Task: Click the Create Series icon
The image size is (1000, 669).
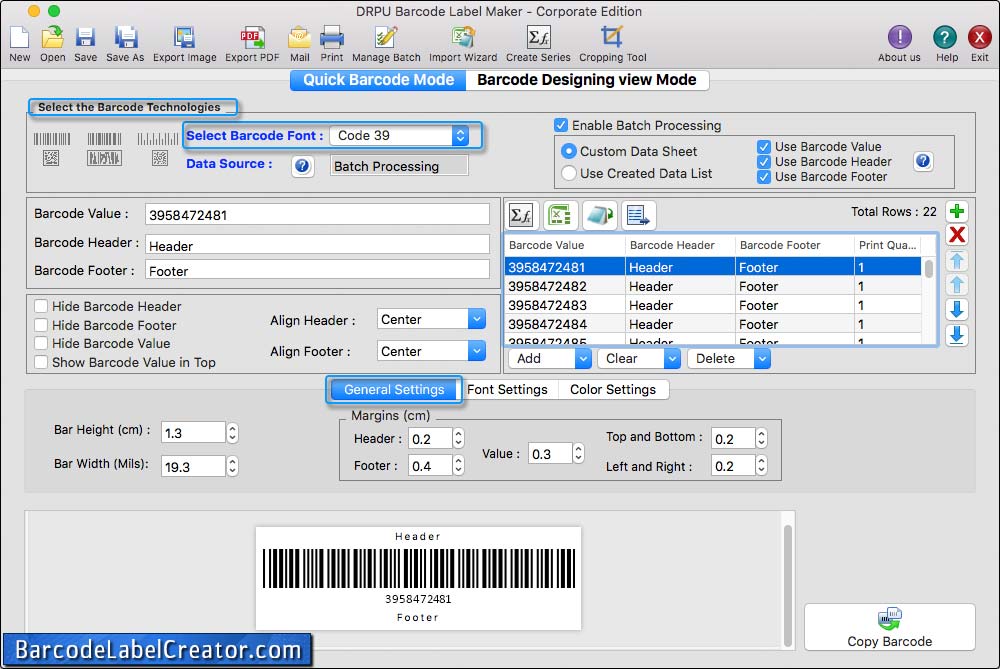Action: coord(538,38)
